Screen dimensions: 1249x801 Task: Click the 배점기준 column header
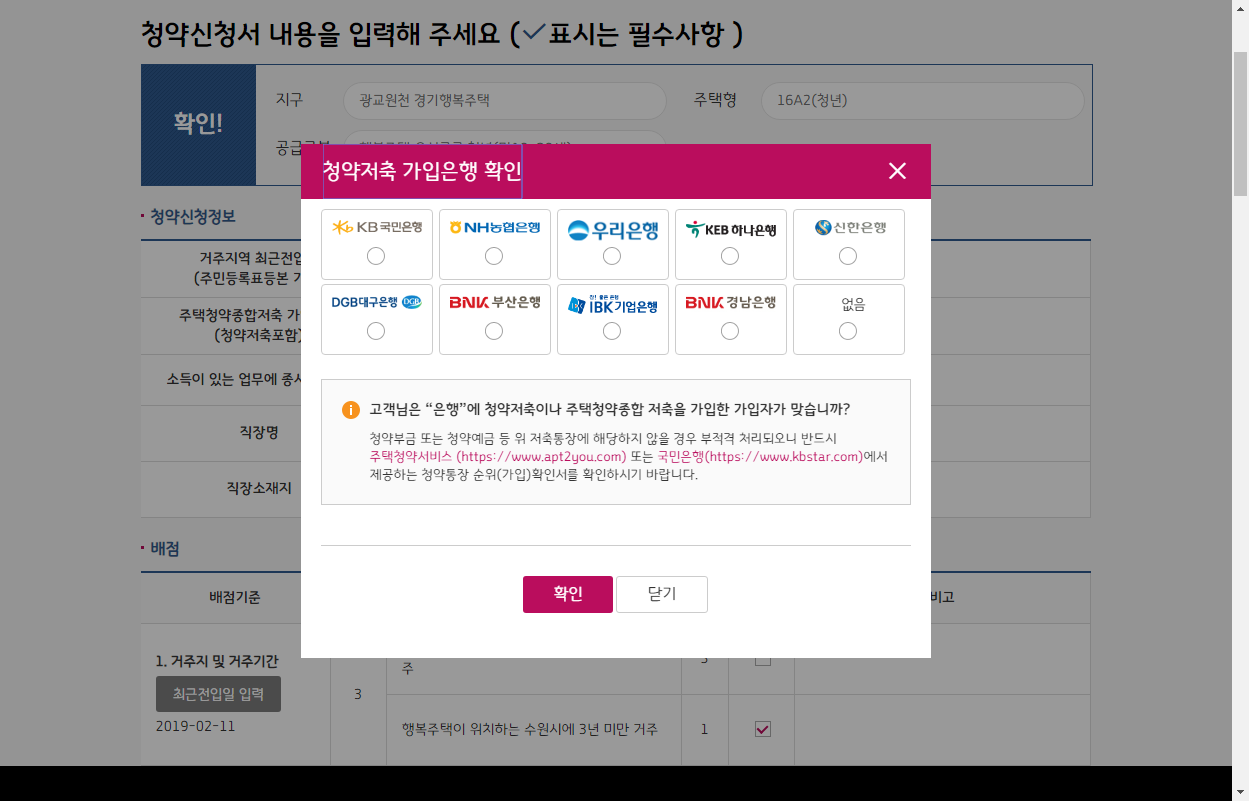[x=235, y=597]
